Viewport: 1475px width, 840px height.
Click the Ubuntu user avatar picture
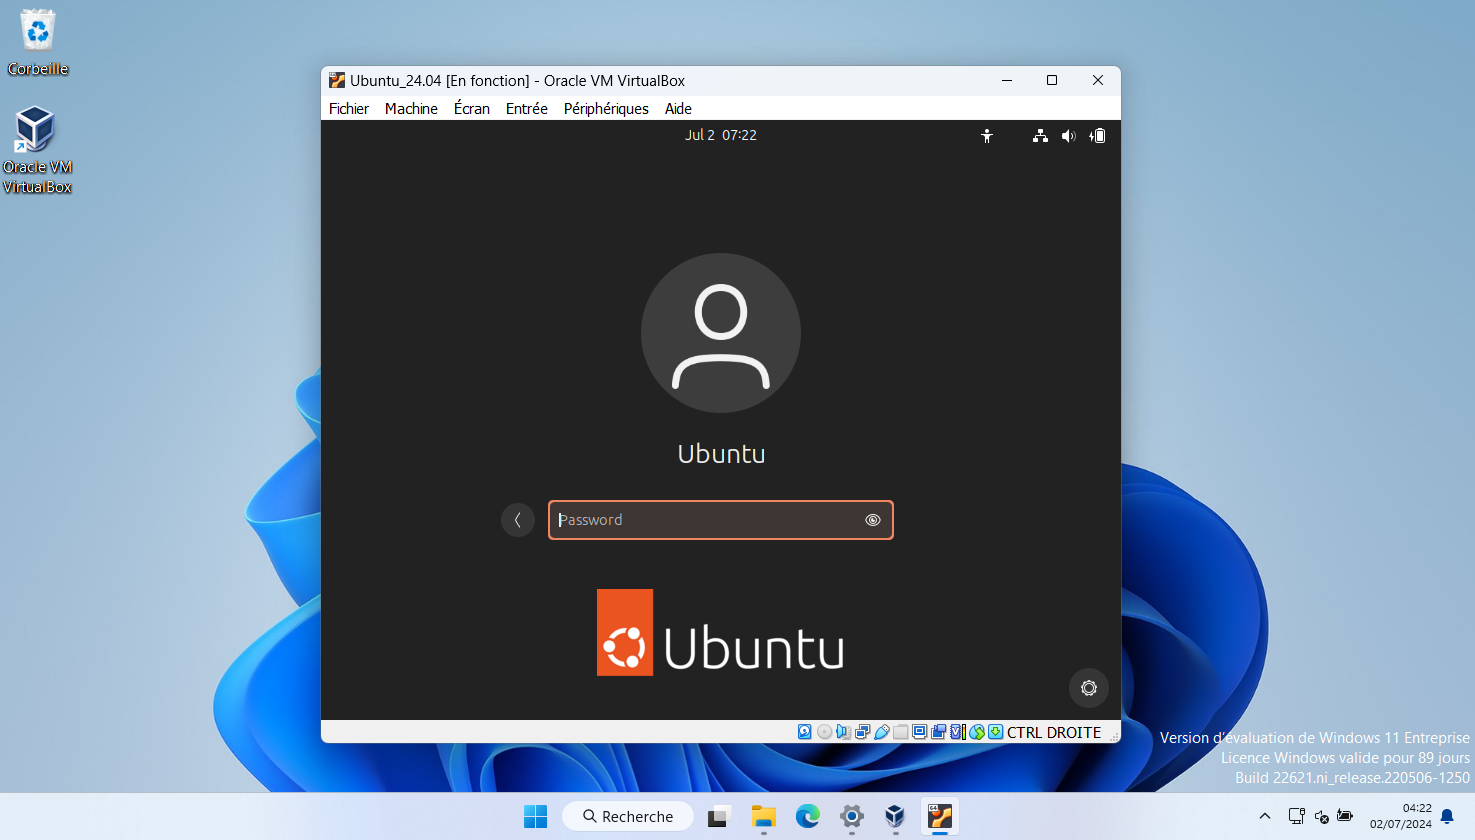pyautogui.click(x=721, y=333)
